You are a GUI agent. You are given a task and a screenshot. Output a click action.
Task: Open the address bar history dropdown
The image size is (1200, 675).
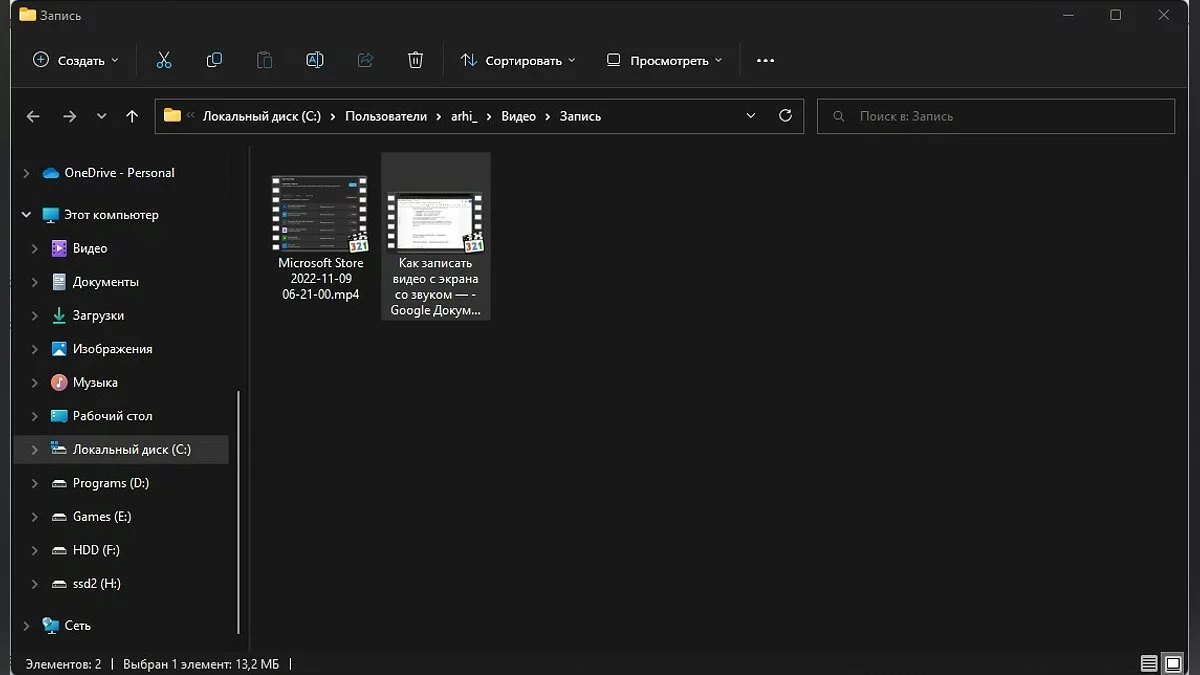[751, 116]
